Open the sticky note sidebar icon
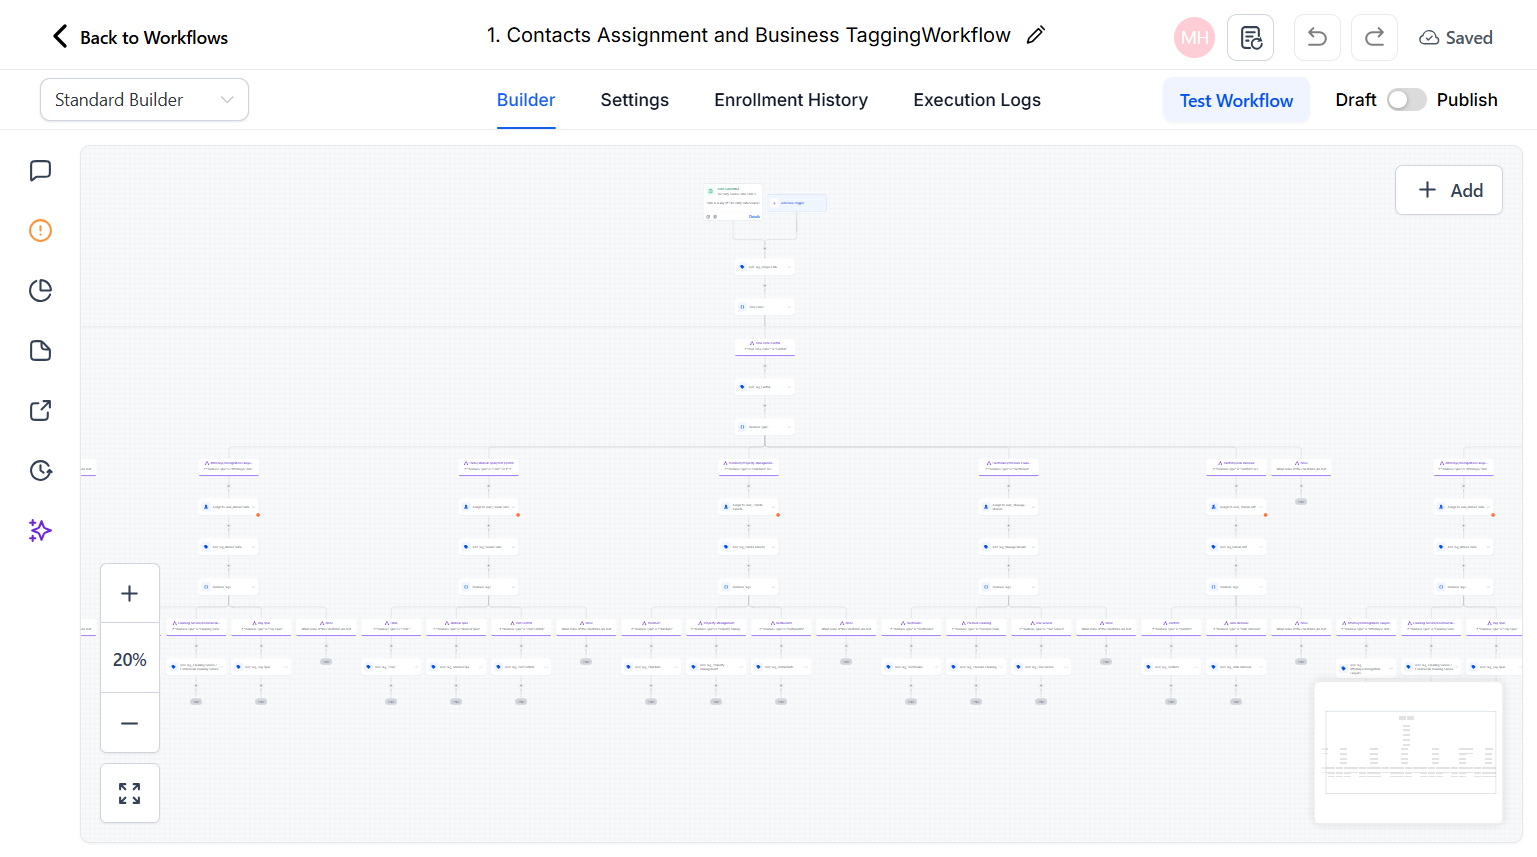This screenshot has height=857, width=1537. [x=40, y=351]
